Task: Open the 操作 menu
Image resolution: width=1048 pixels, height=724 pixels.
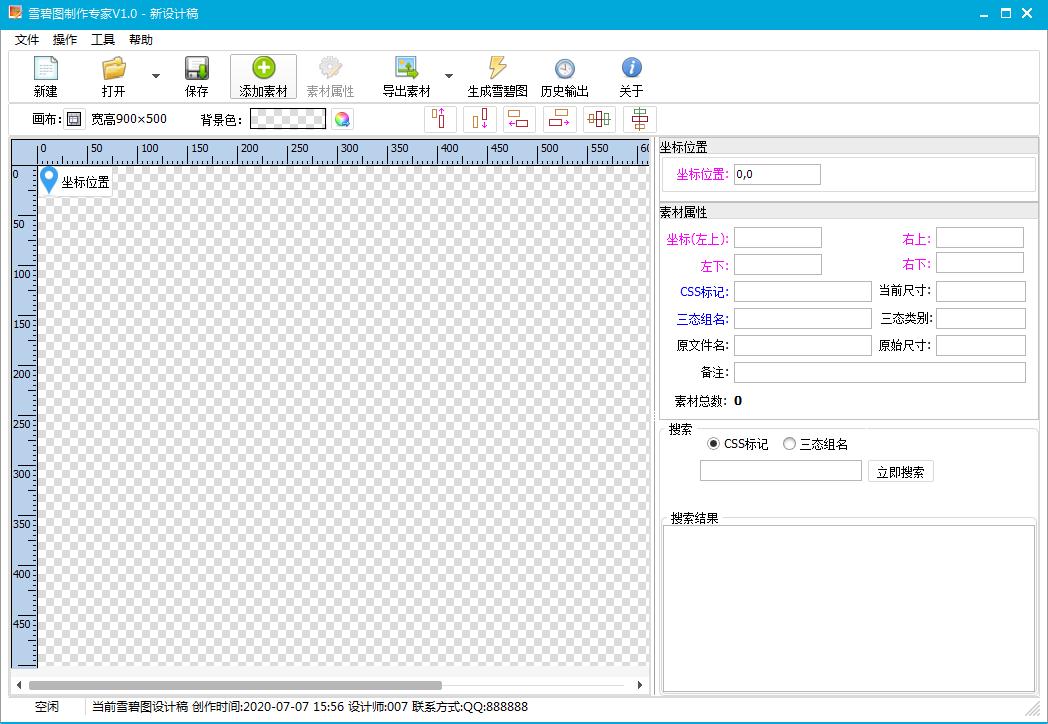Action: click(x=64, y=40)
